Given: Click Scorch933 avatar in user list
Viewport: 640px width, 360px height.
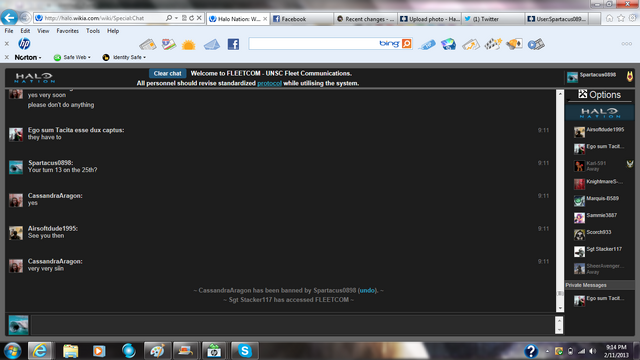Looking at the screenshot, I should 579,234.
